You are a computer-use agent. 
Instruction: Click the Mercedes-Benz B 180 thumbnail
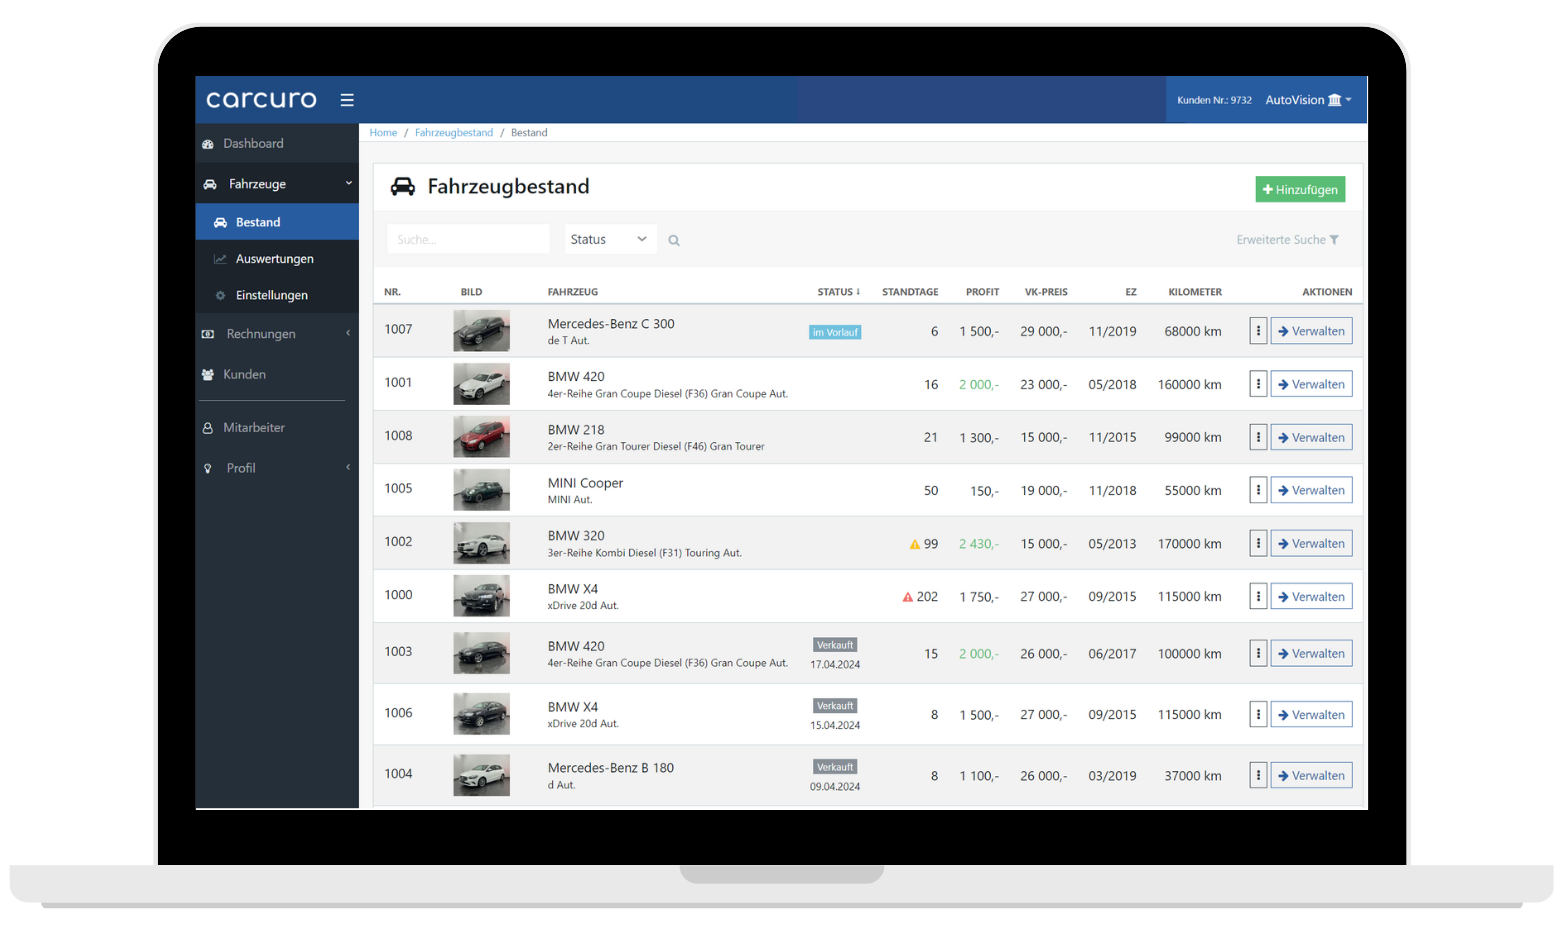[x=481, y=775]
